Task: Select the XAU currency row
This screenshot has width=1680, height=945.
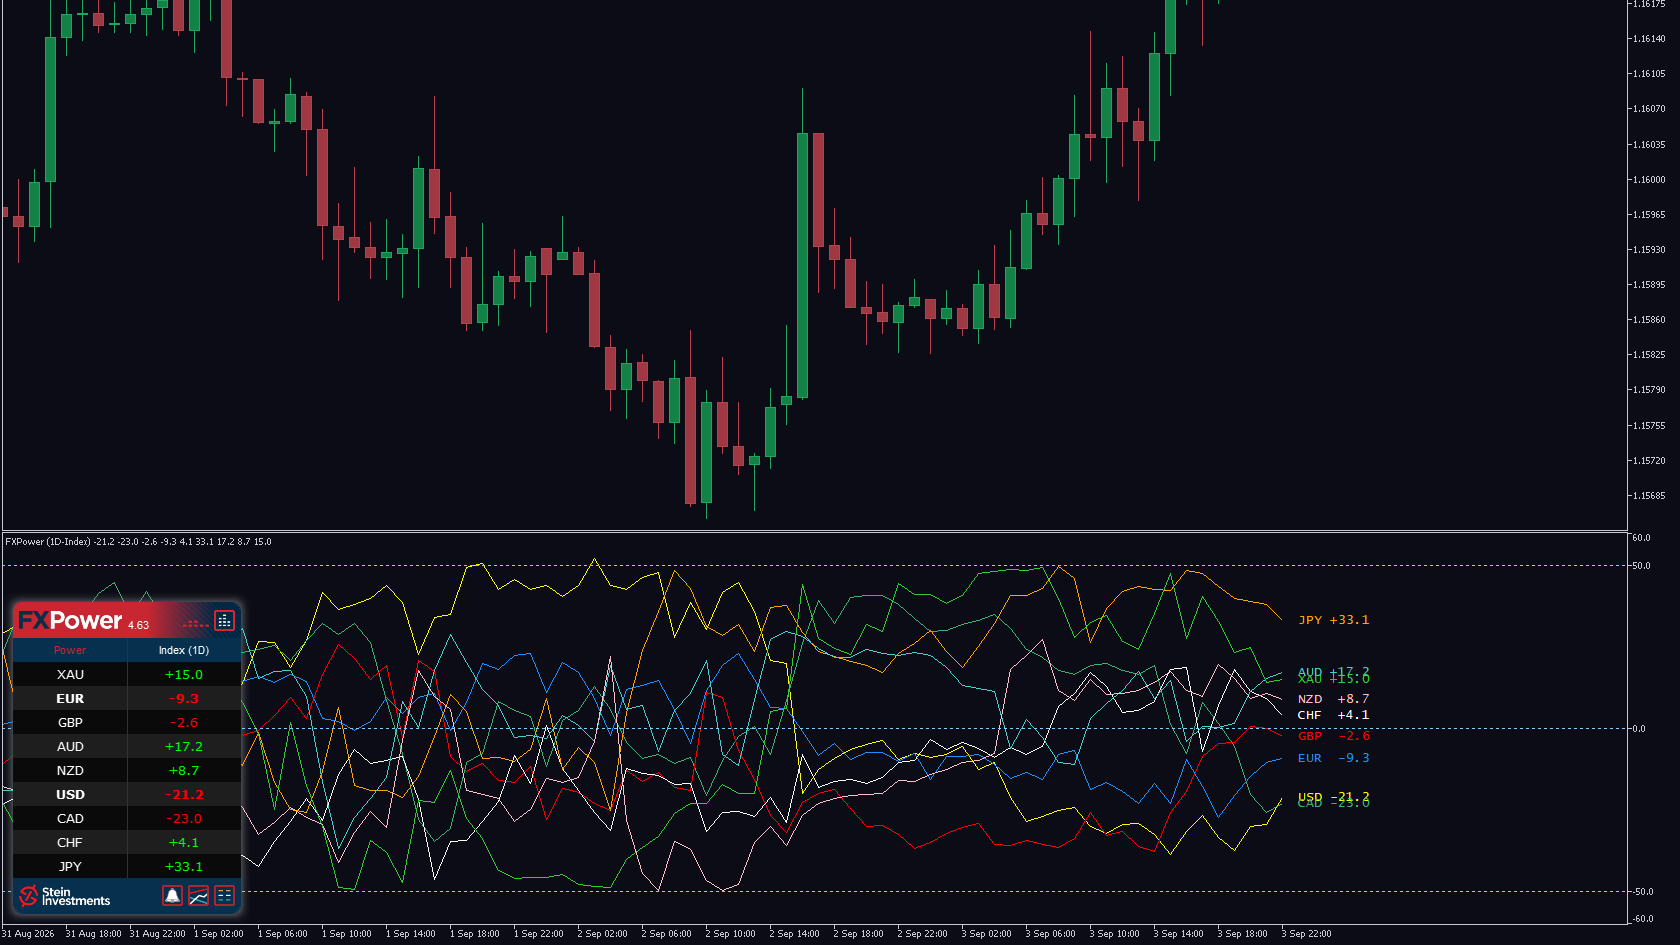Action: [127, 674]
